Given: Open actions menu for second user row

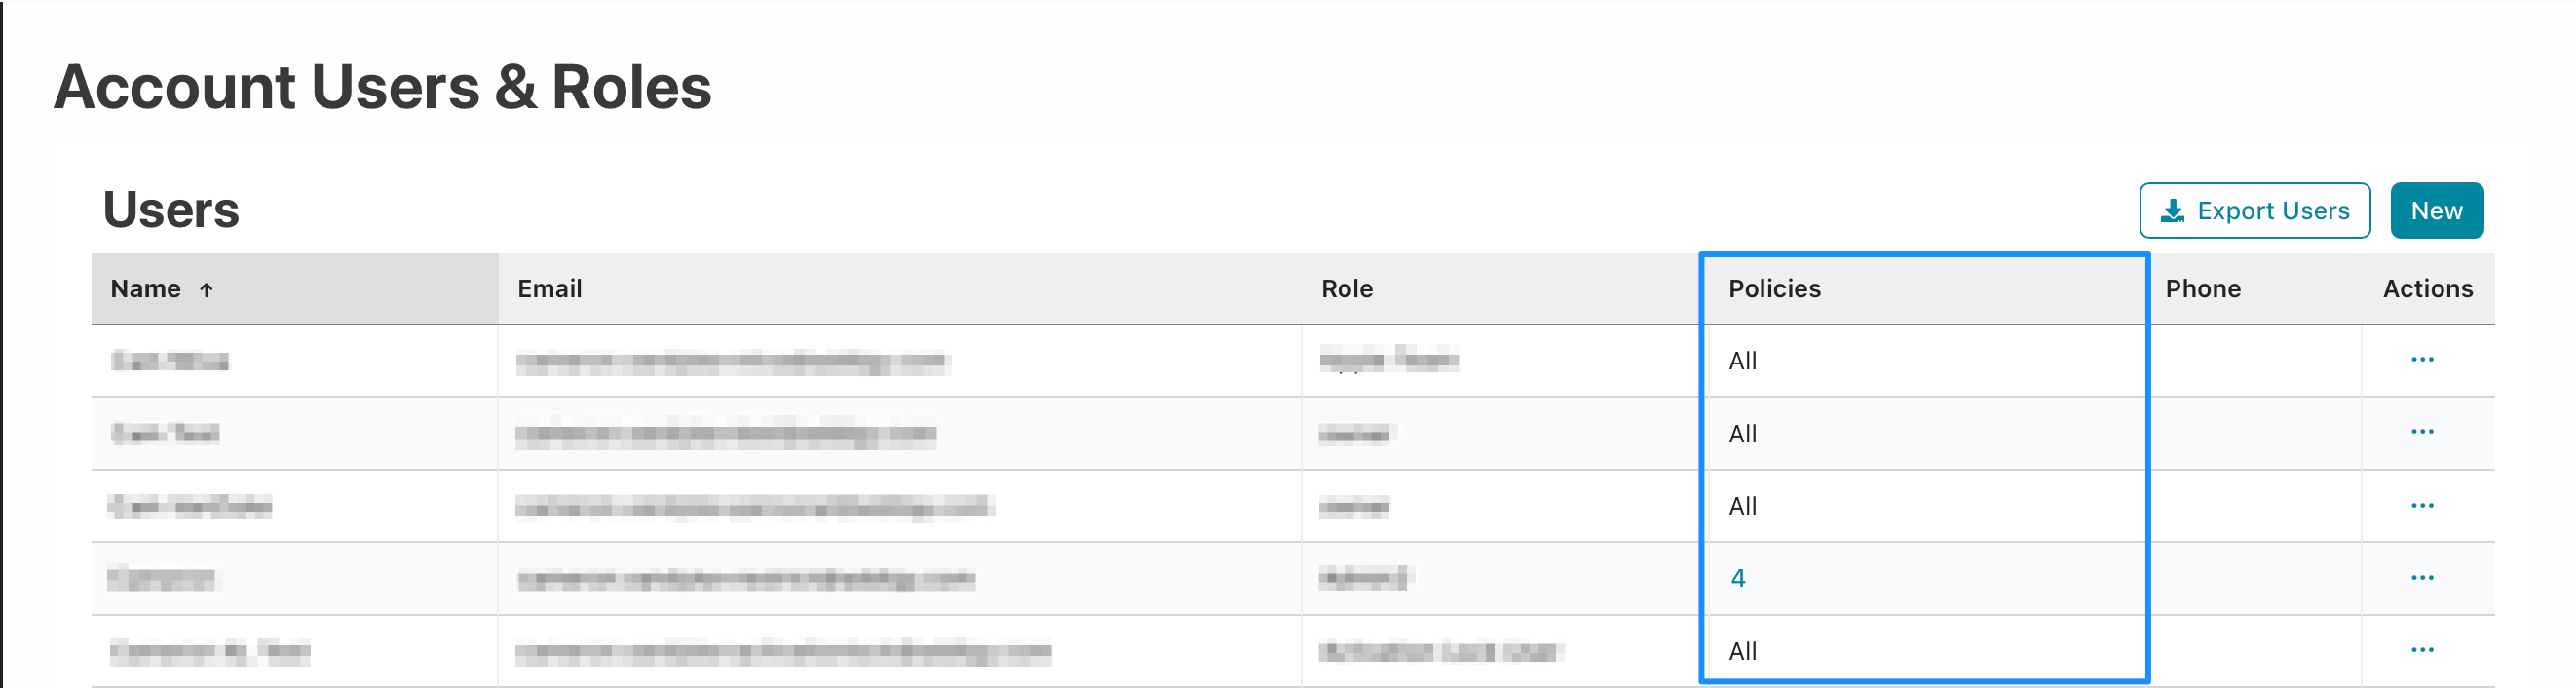Looking at the screenshot, I should click(2421, 432).
